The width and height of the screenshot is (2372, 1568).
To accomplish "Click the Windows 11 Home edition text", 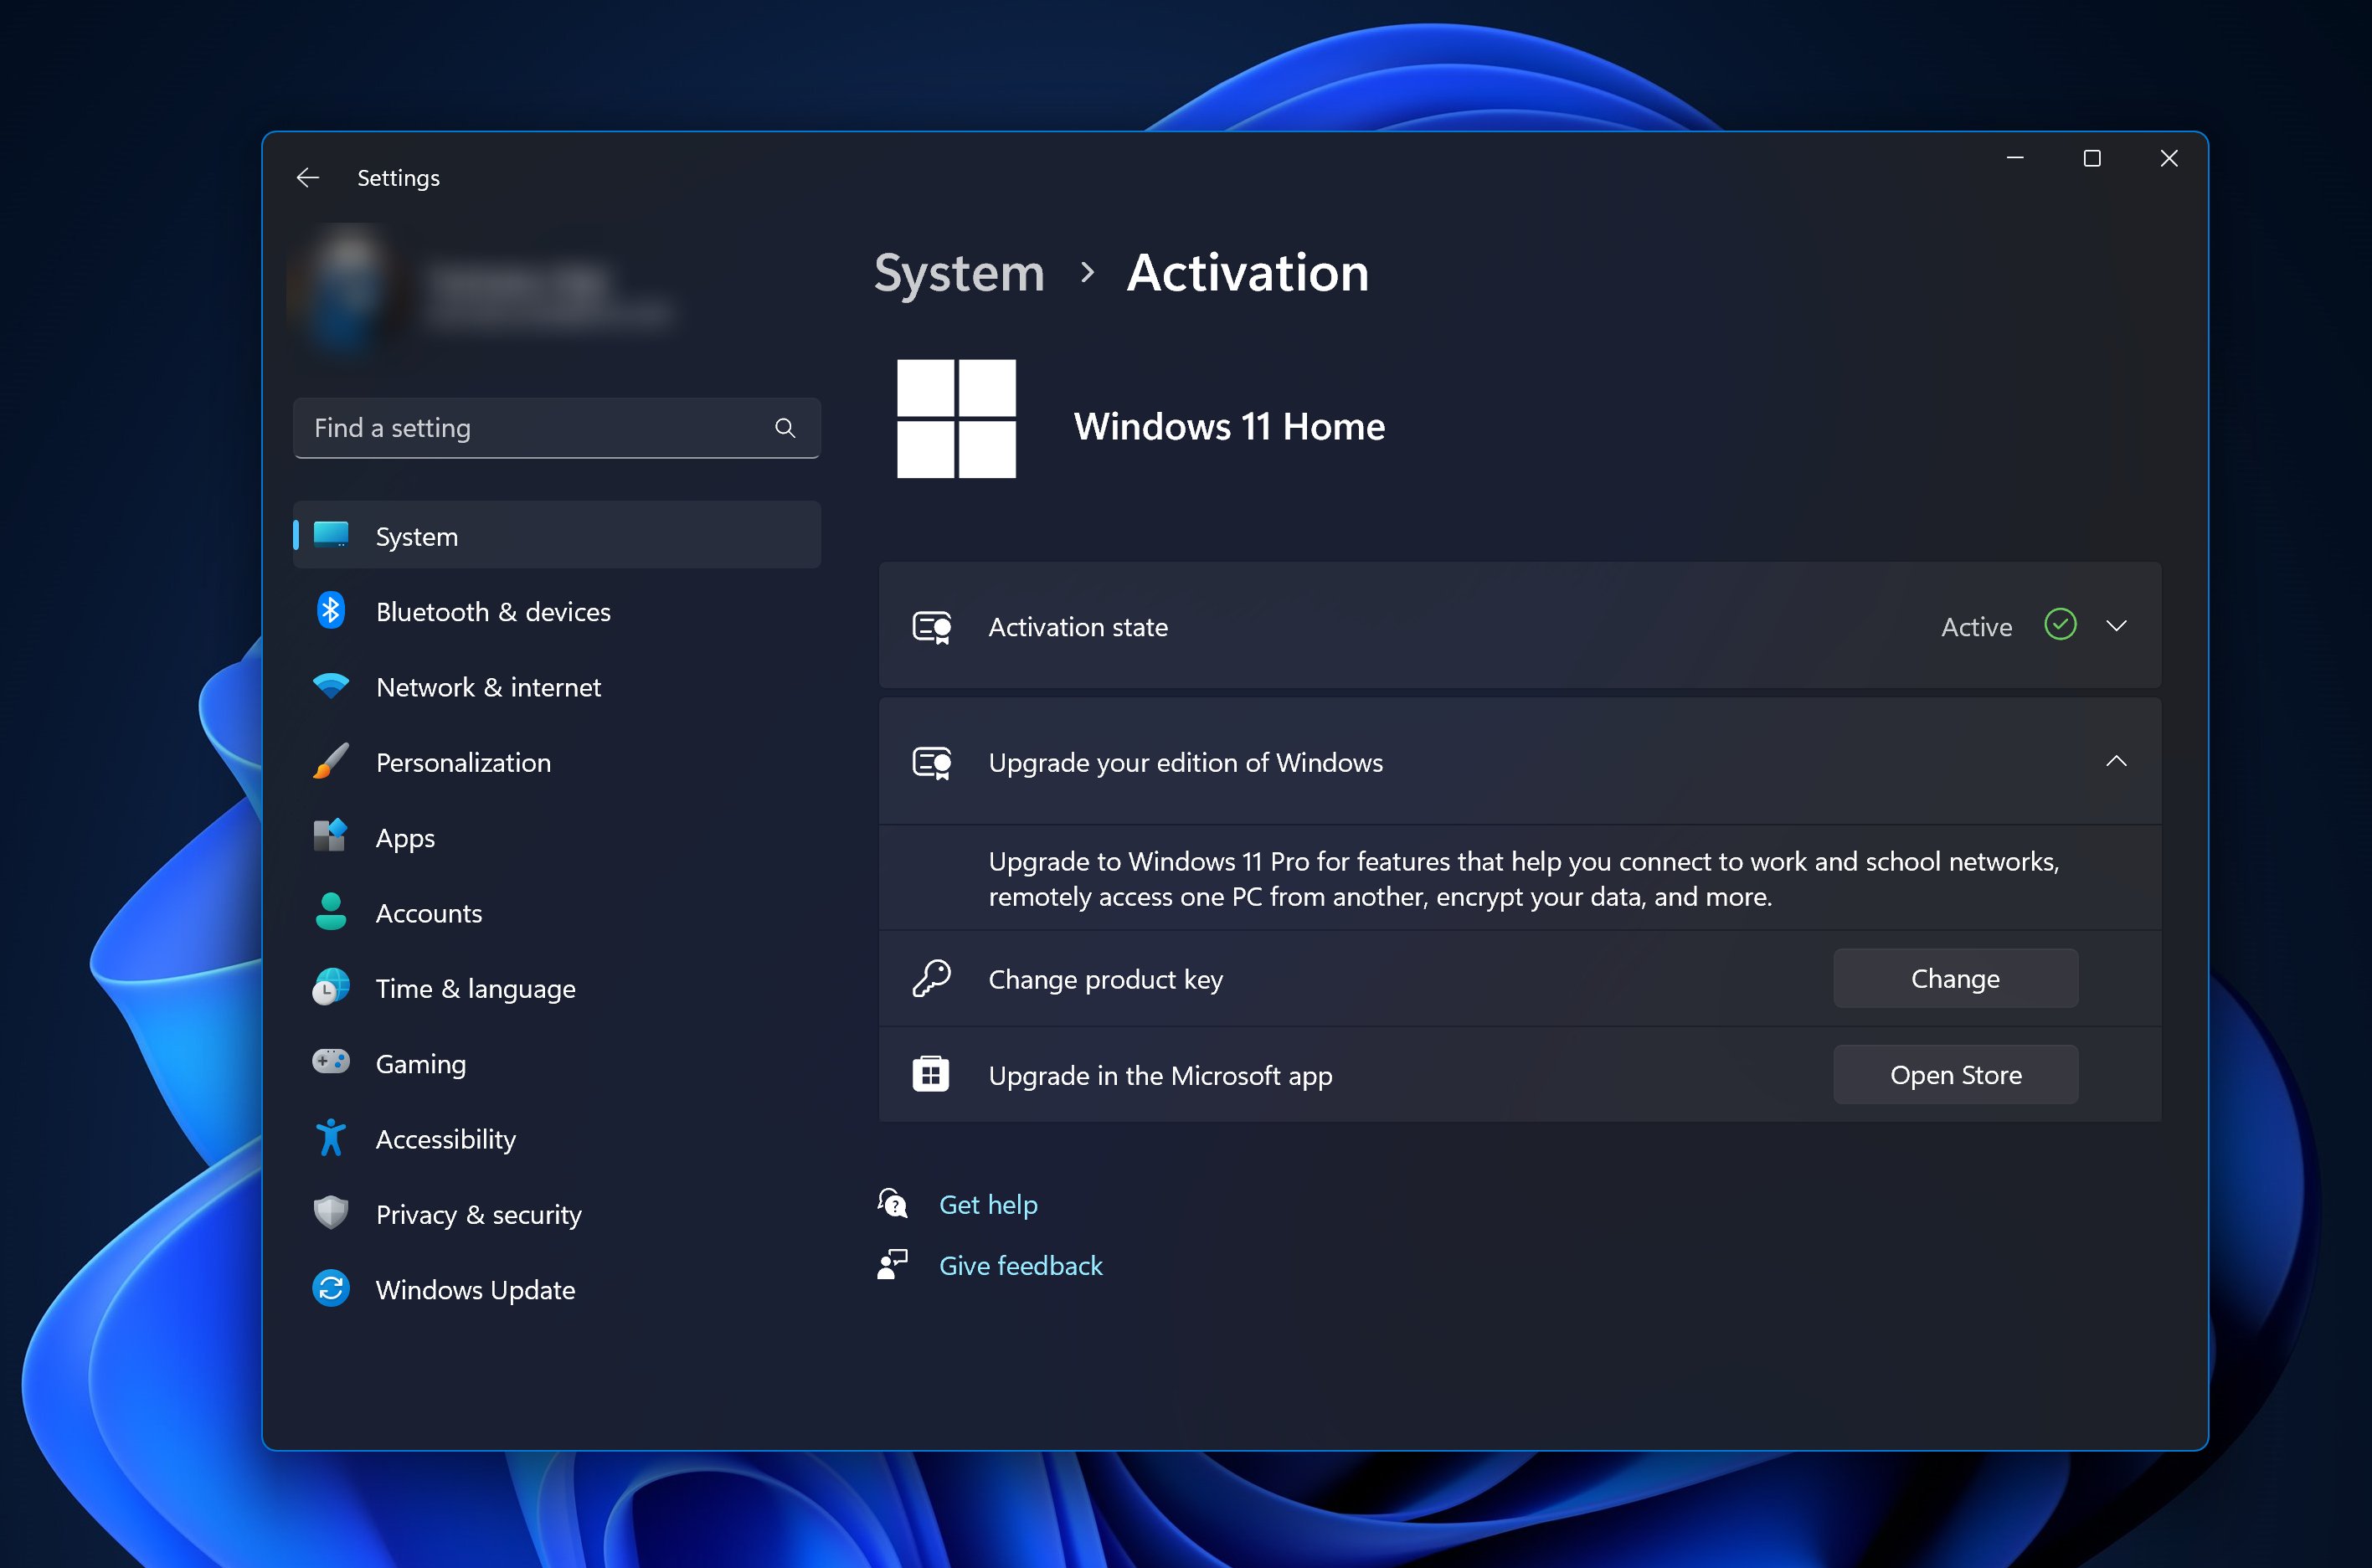I will pos(1229,426).
